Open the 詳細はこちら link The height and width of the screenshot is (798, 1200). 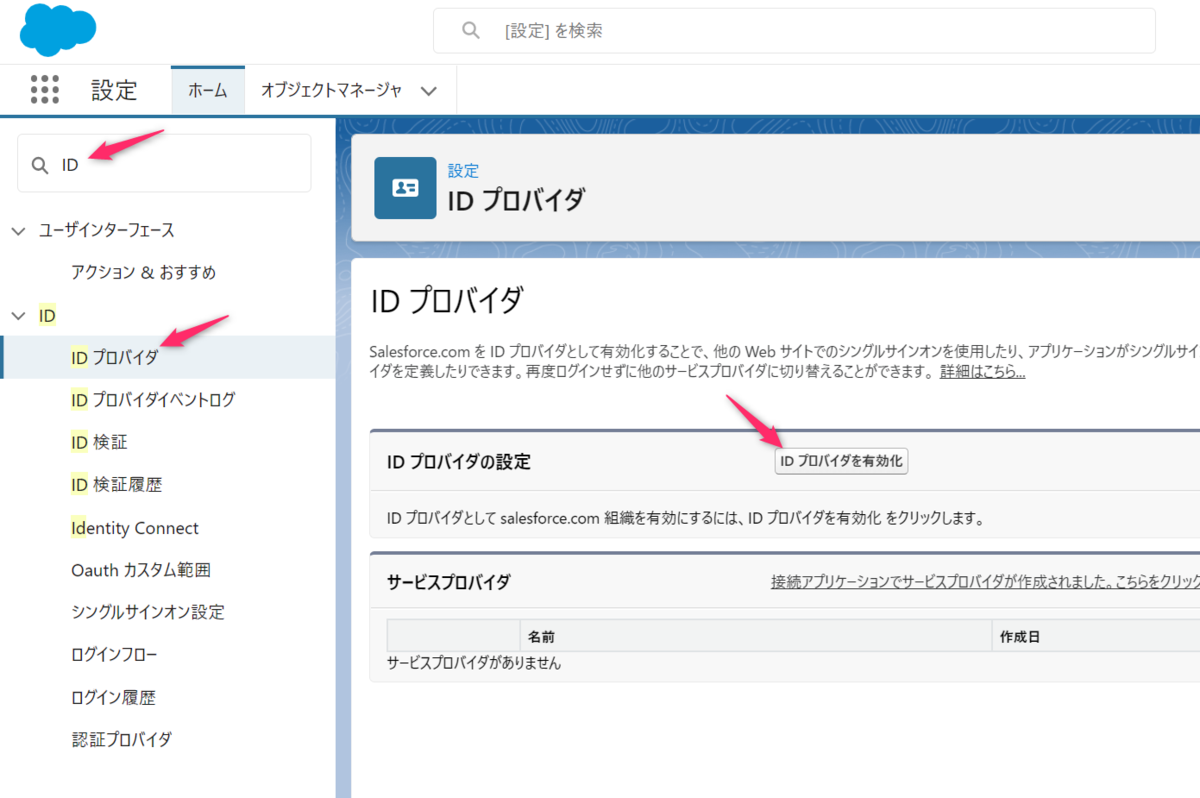(981, 371)
